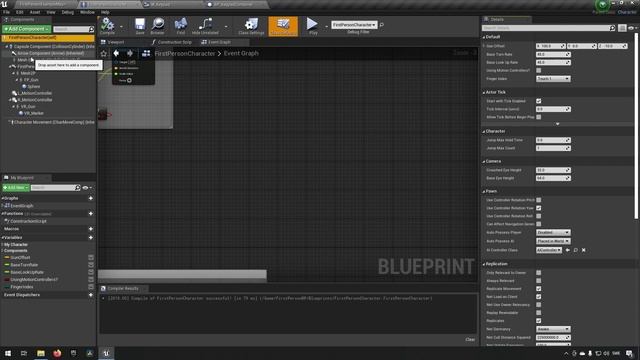
Task: Open the notification center in the taskbar
Action: click(629, 353)
